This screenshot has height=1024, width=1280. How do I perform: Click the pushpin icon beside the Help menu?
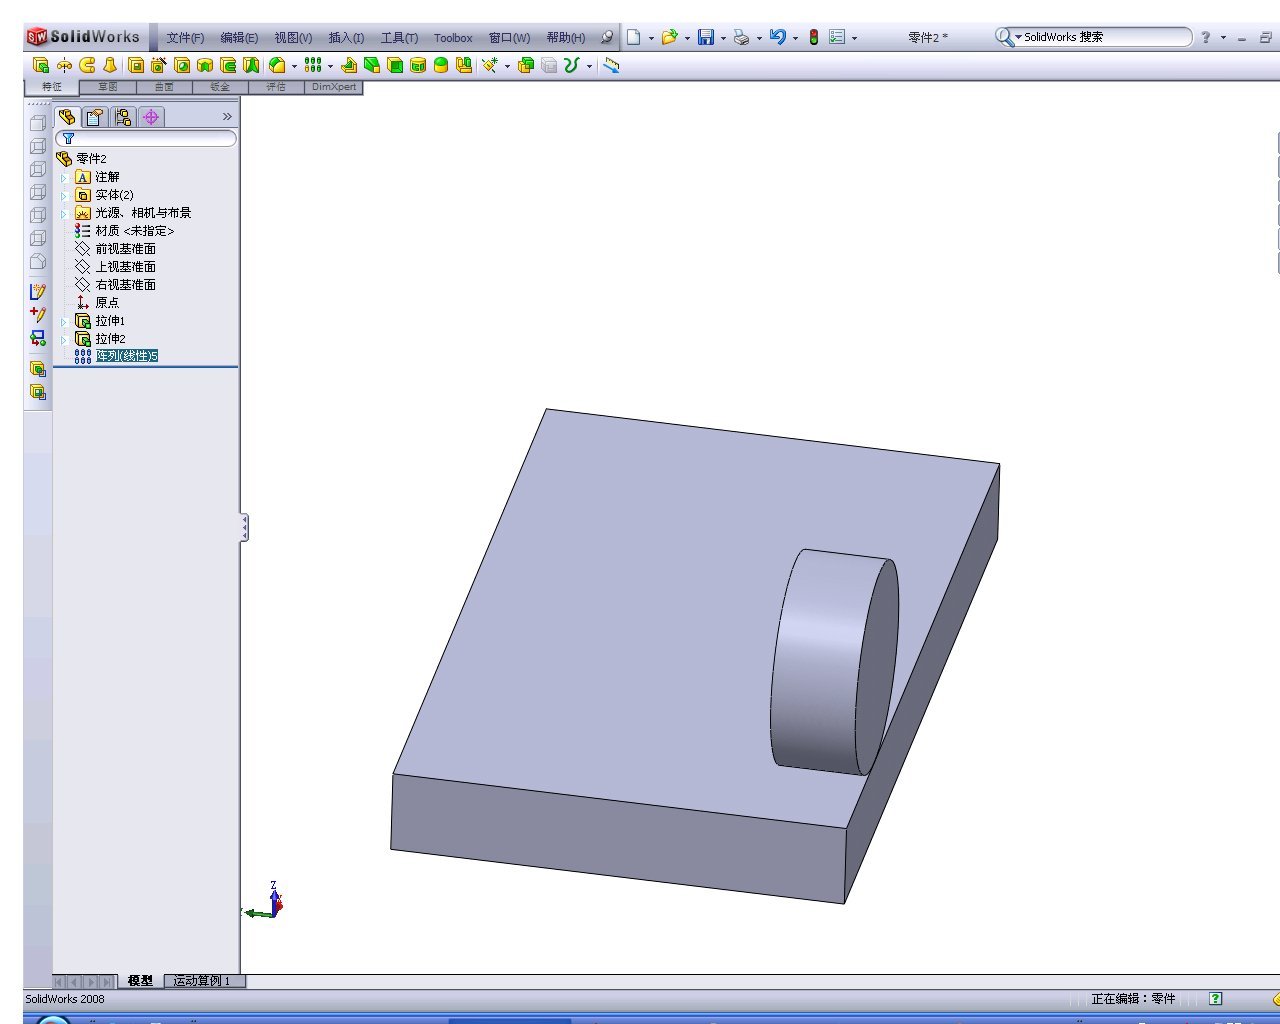tap(606, 37)
